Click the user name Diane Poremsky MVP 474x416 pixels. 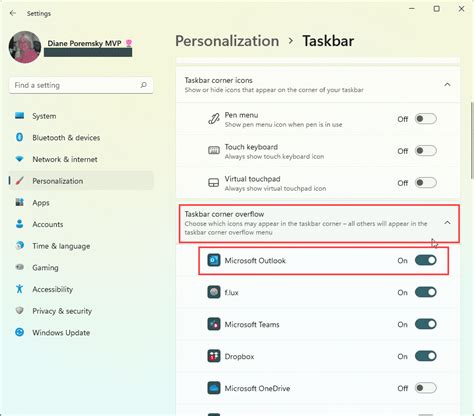click(84, 43)
